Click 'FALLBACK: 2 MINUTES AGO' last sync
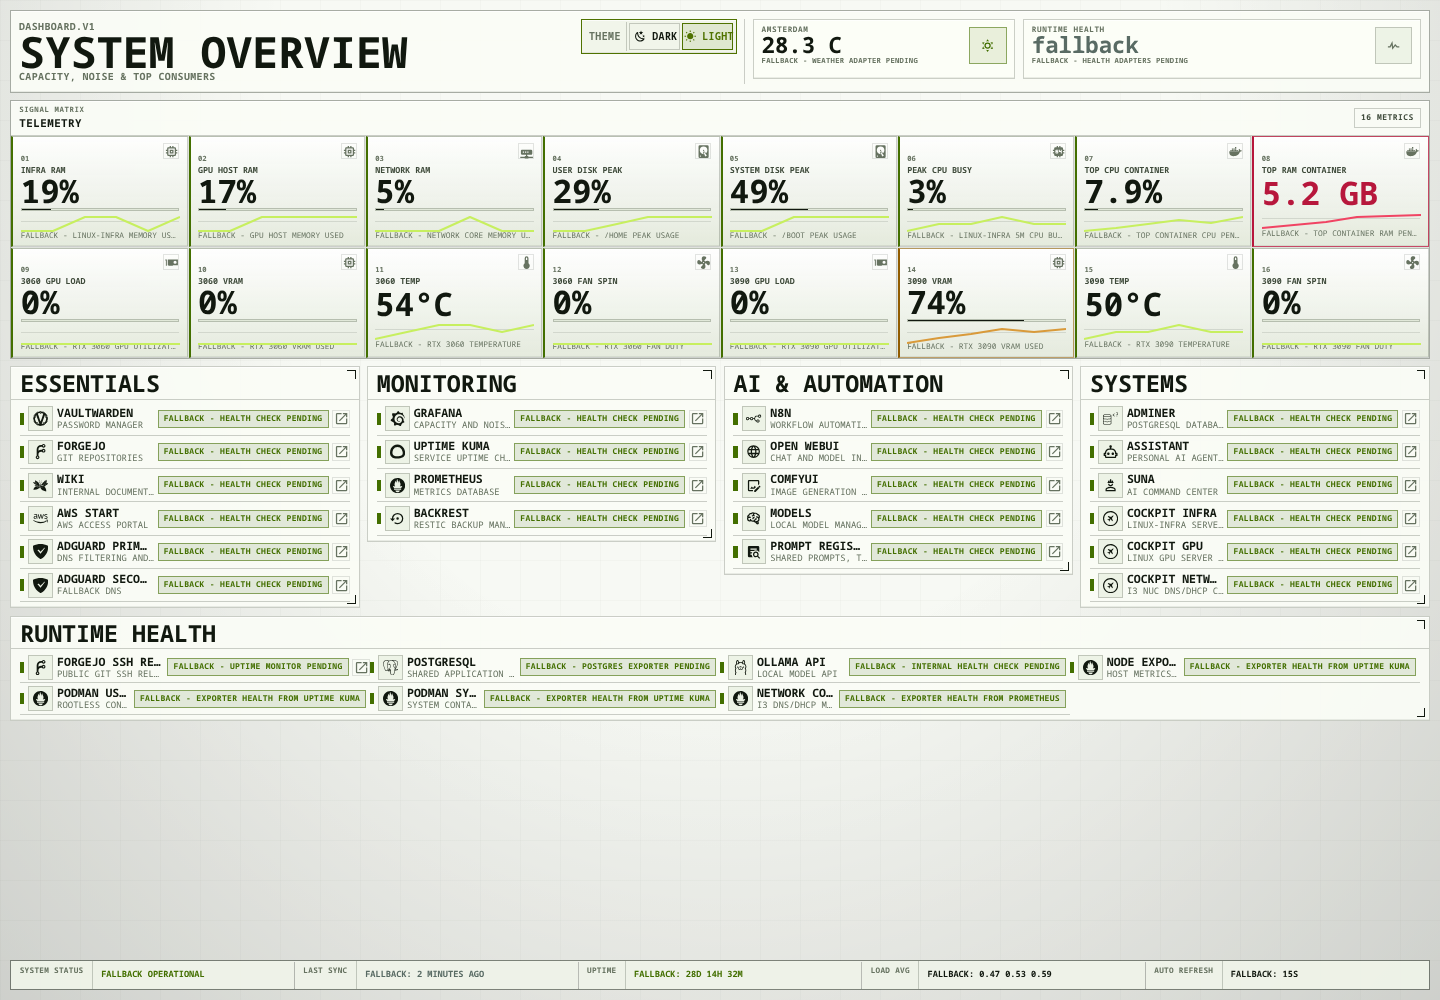 424,974
